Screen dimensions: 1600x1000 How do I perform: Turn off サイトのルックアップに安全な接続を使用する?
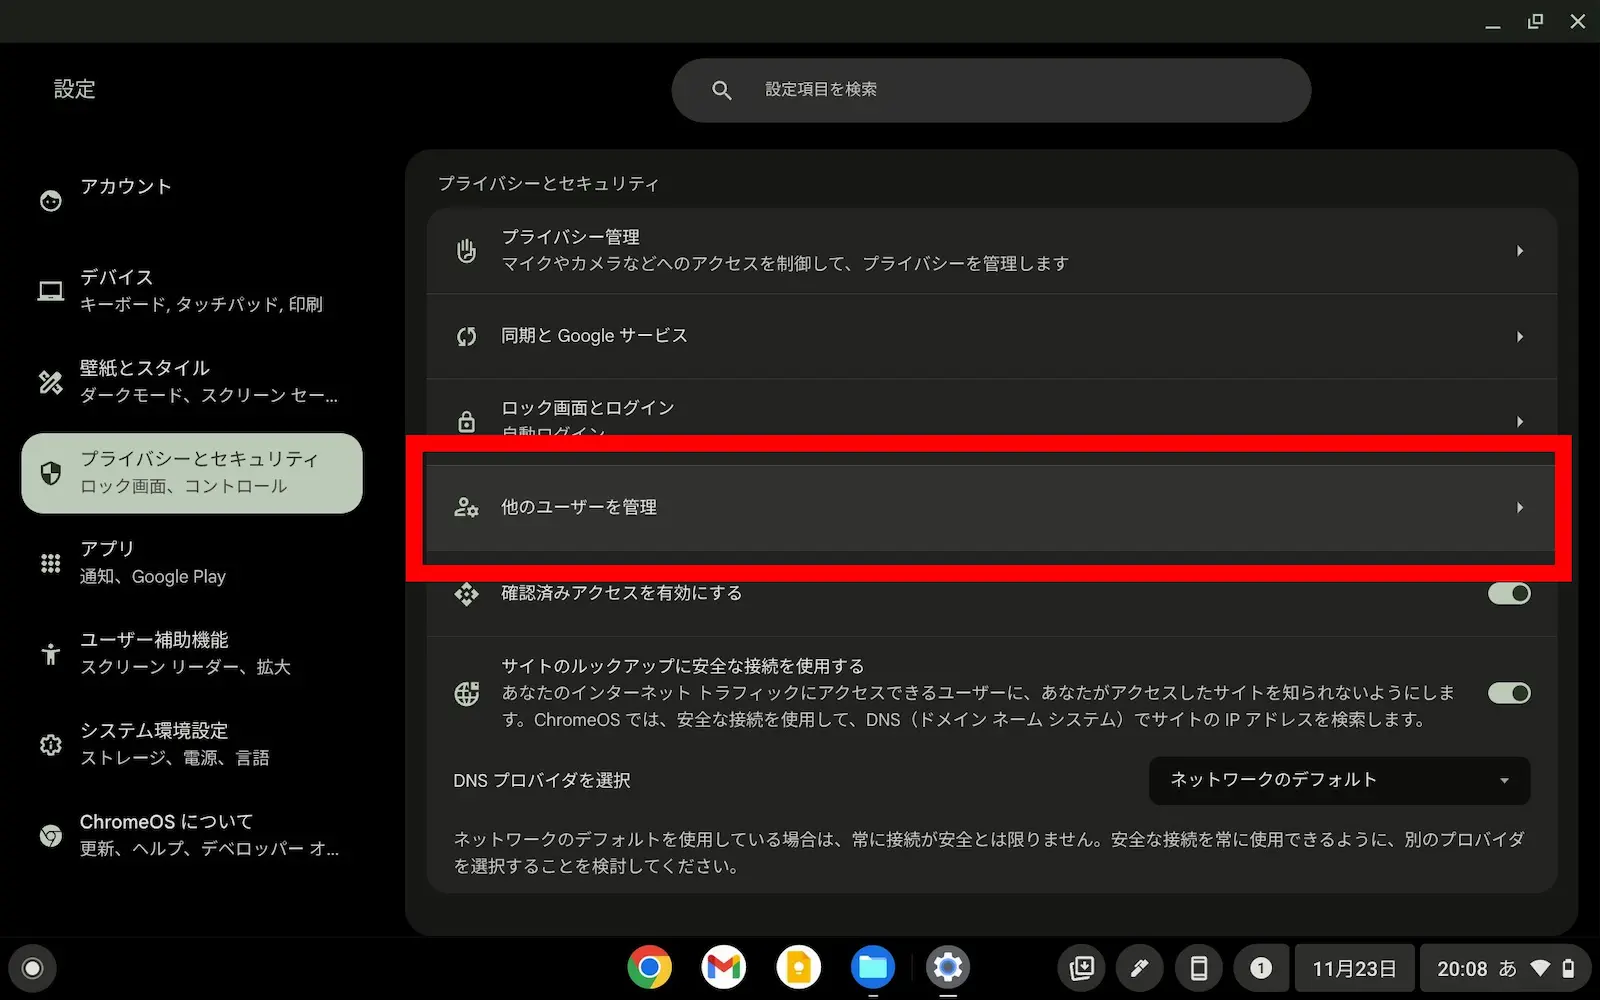[x=1508, y=692]
